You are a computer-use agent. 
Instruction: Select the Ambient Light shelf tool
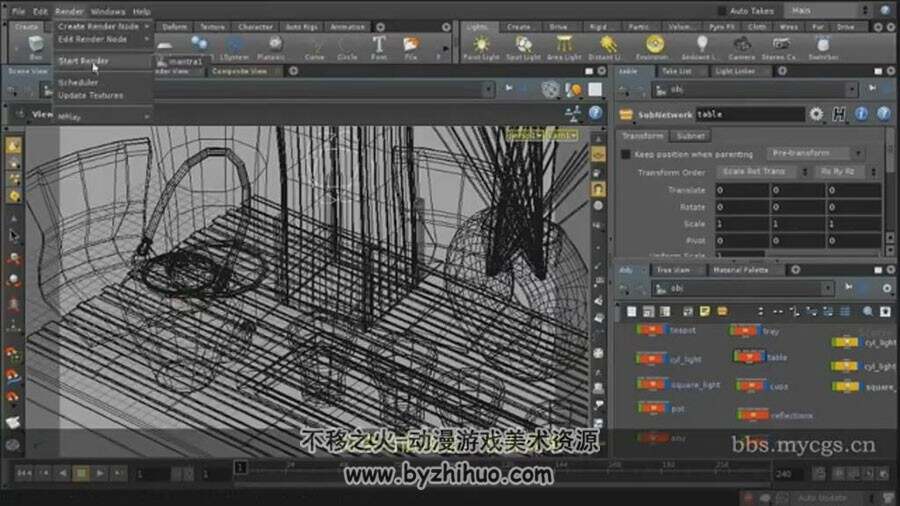pos(700,47)
